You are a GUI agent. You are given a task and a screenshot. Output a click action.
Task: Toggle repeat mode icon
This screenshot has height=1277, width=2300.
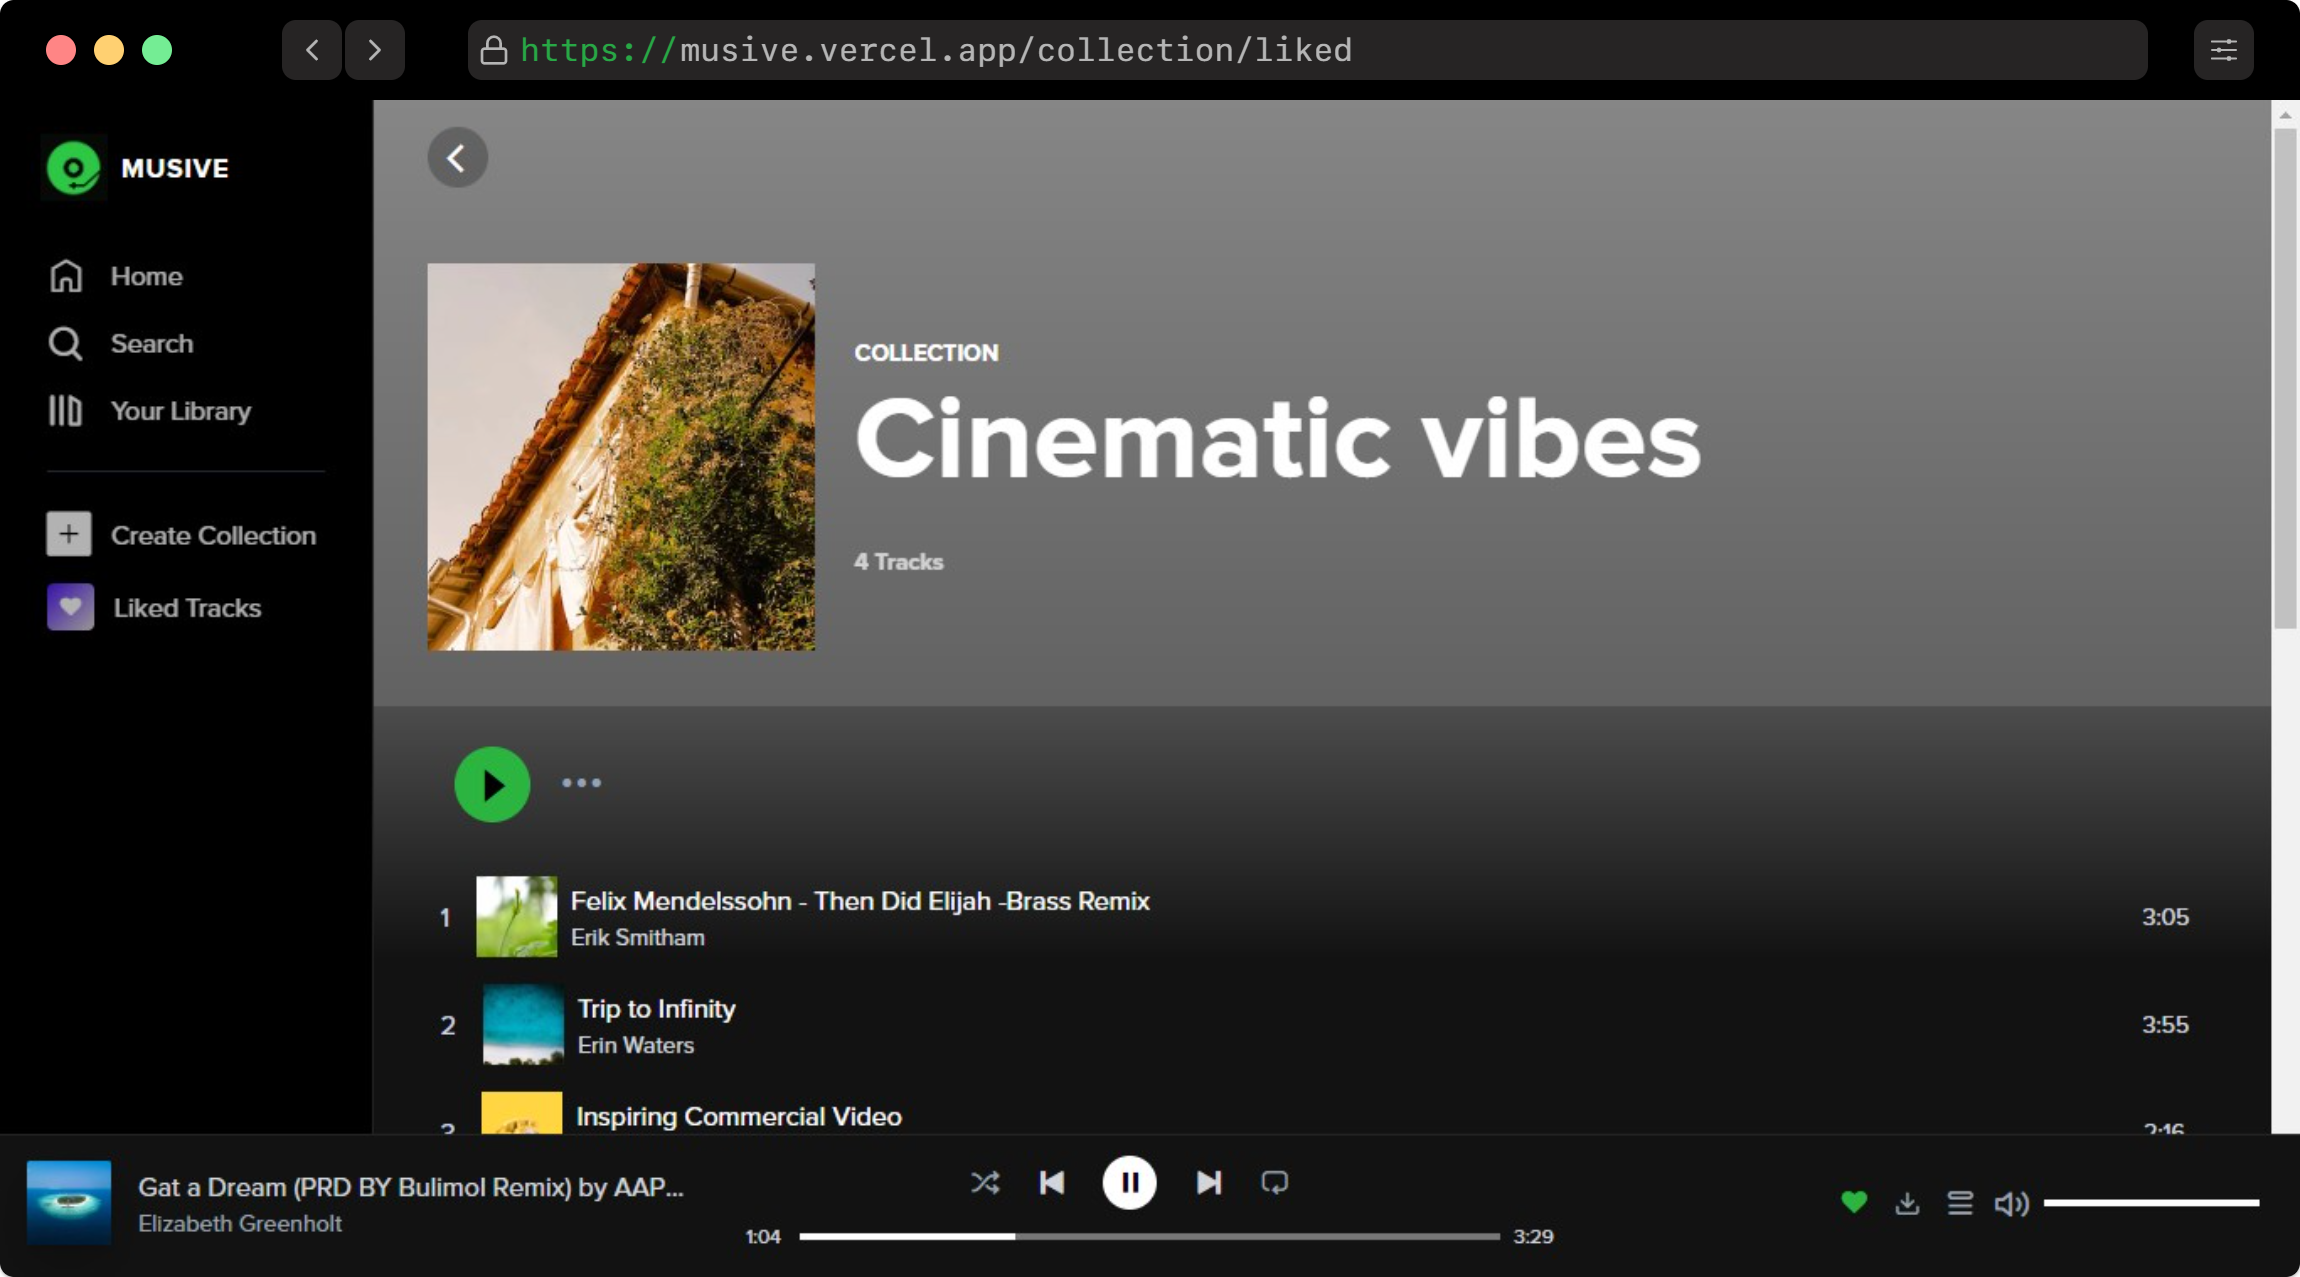(1274, 1183)
